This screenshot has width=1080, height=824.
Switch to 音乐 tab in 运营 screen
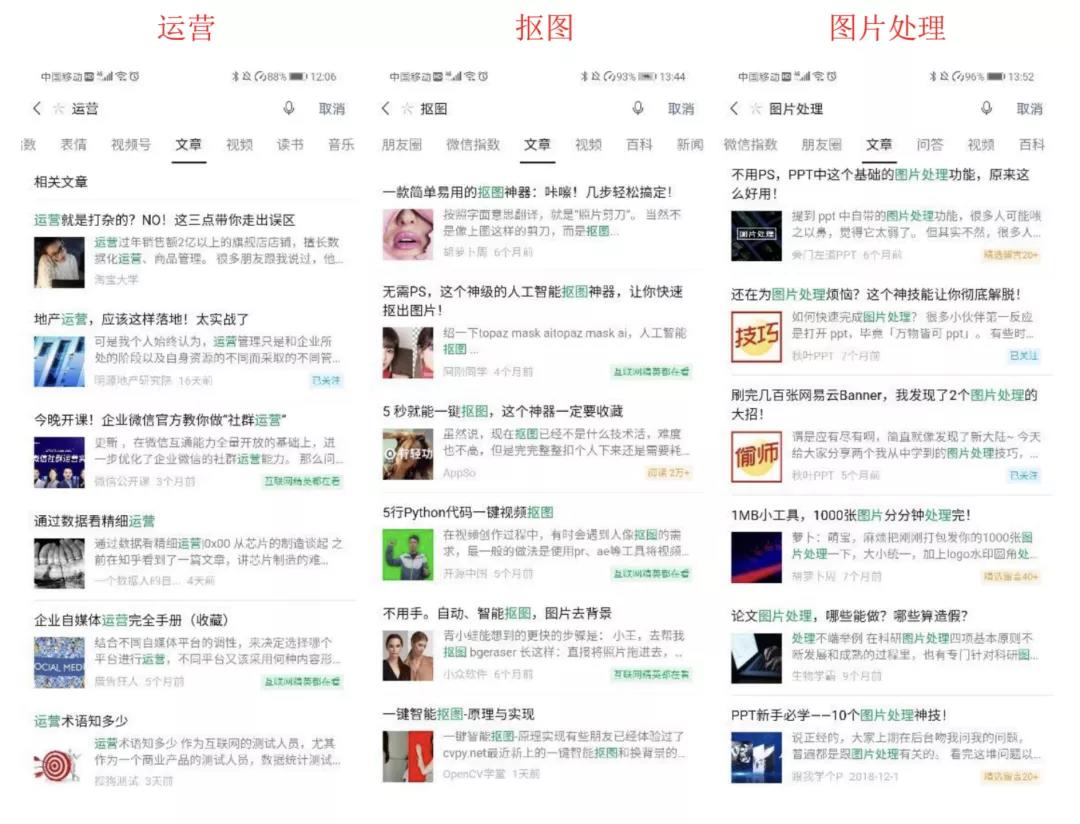[341, 145]
